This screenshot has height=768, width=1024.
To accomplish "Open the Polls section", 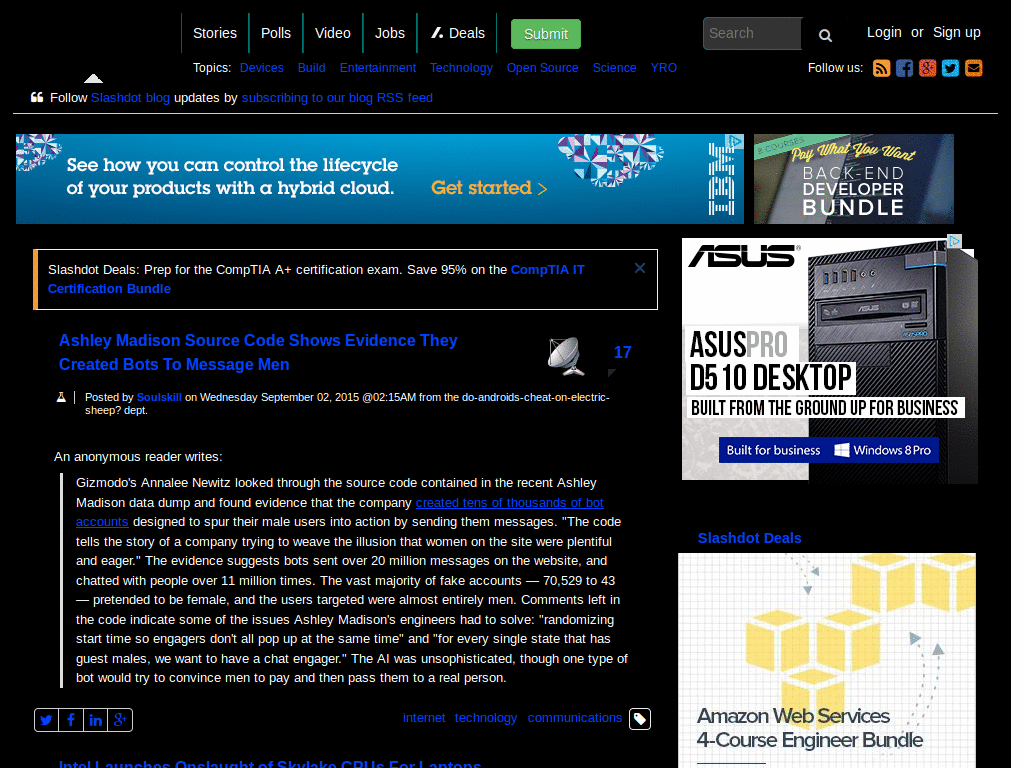I will click(x=276, y=32).
